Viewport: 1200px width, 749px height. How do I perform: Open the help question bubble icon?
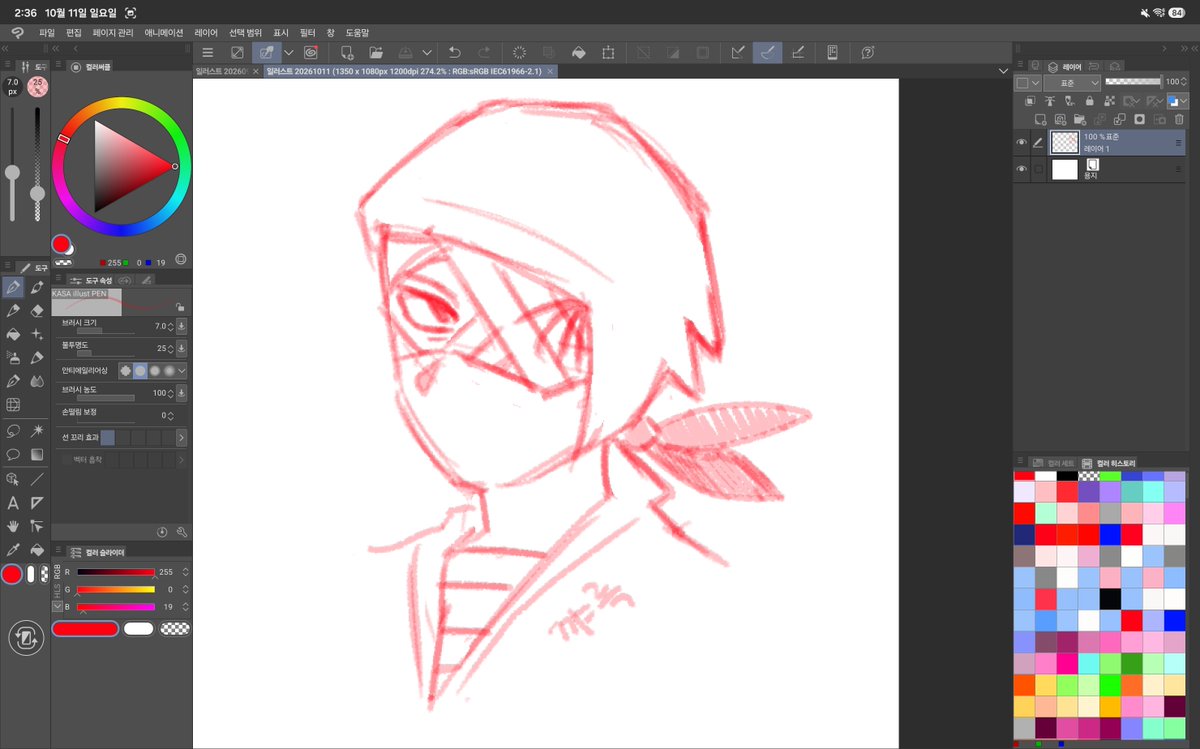tap(868, 52)
